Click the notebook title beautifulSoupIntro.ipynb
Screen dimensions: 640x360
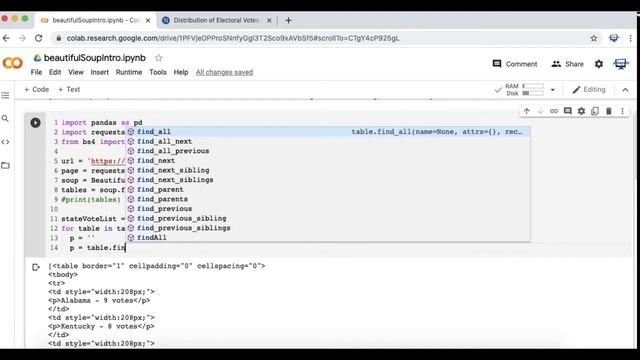click(95, 58)
